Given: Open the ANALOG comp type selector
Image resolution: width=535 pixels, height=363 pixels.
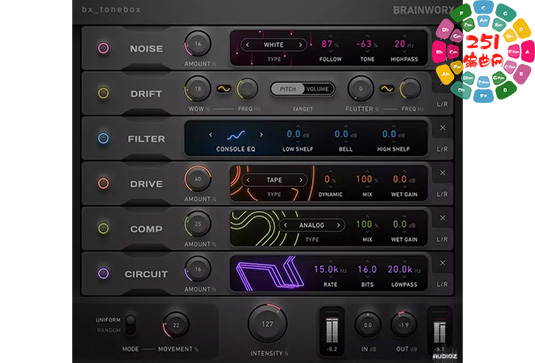Looking at the screenshot, I should tap(312, 225).
